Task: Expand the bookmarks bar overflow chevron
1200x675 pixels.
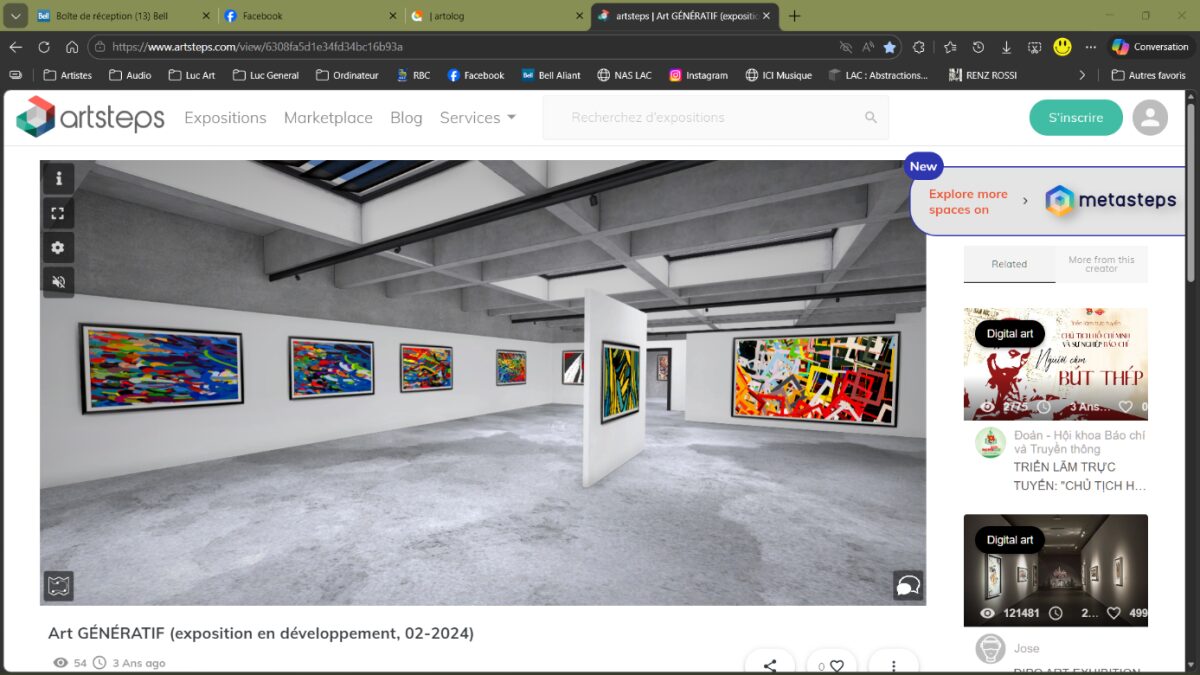Action: pyautogui.click(x=1082, y=74)
